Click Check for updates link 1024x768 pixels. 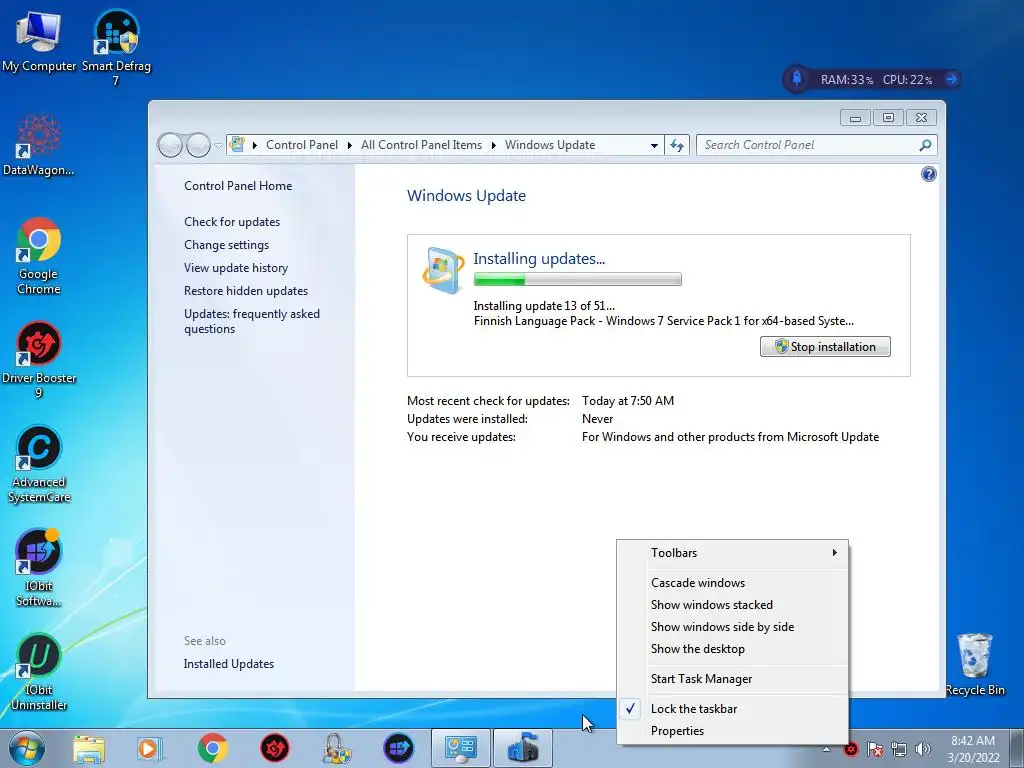pos(232,221)
